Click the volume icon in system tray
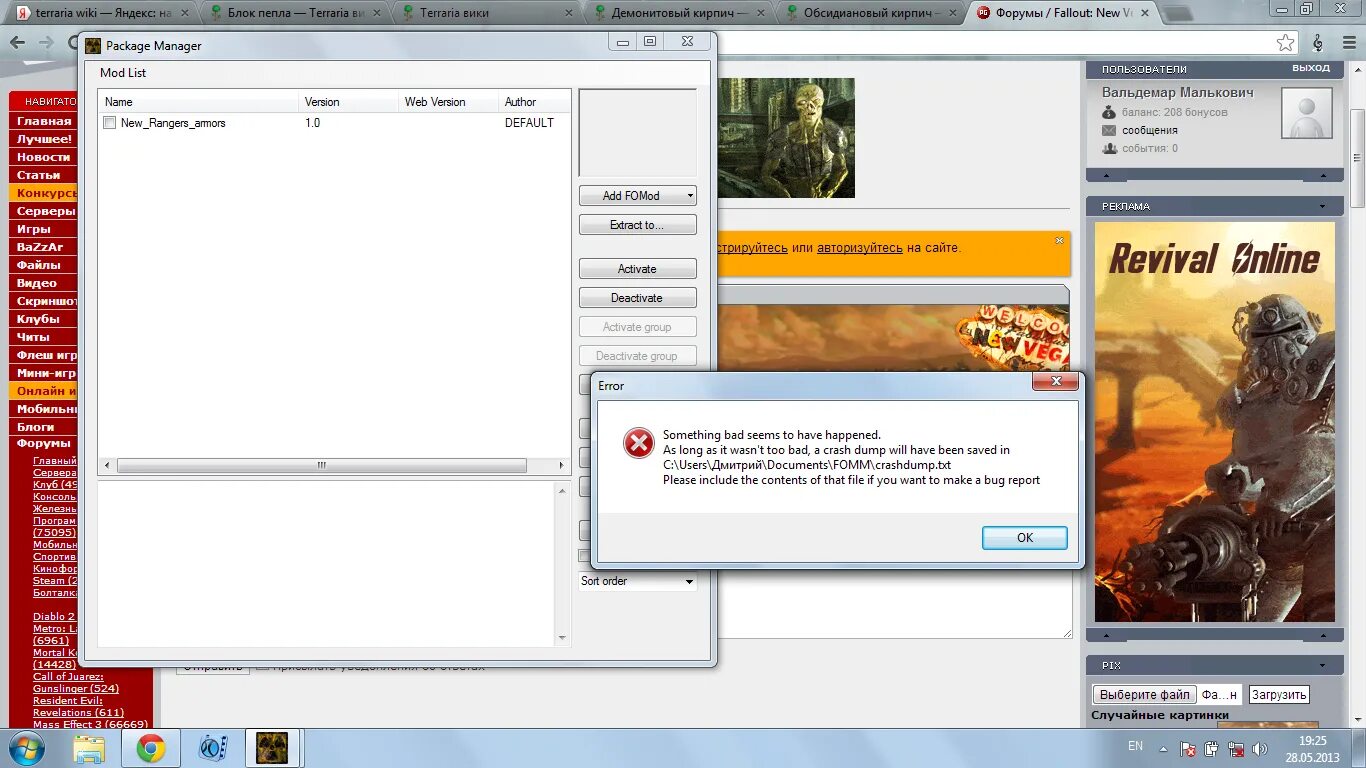Screen dimensions: 1366x768 (x=1260, y=748)
